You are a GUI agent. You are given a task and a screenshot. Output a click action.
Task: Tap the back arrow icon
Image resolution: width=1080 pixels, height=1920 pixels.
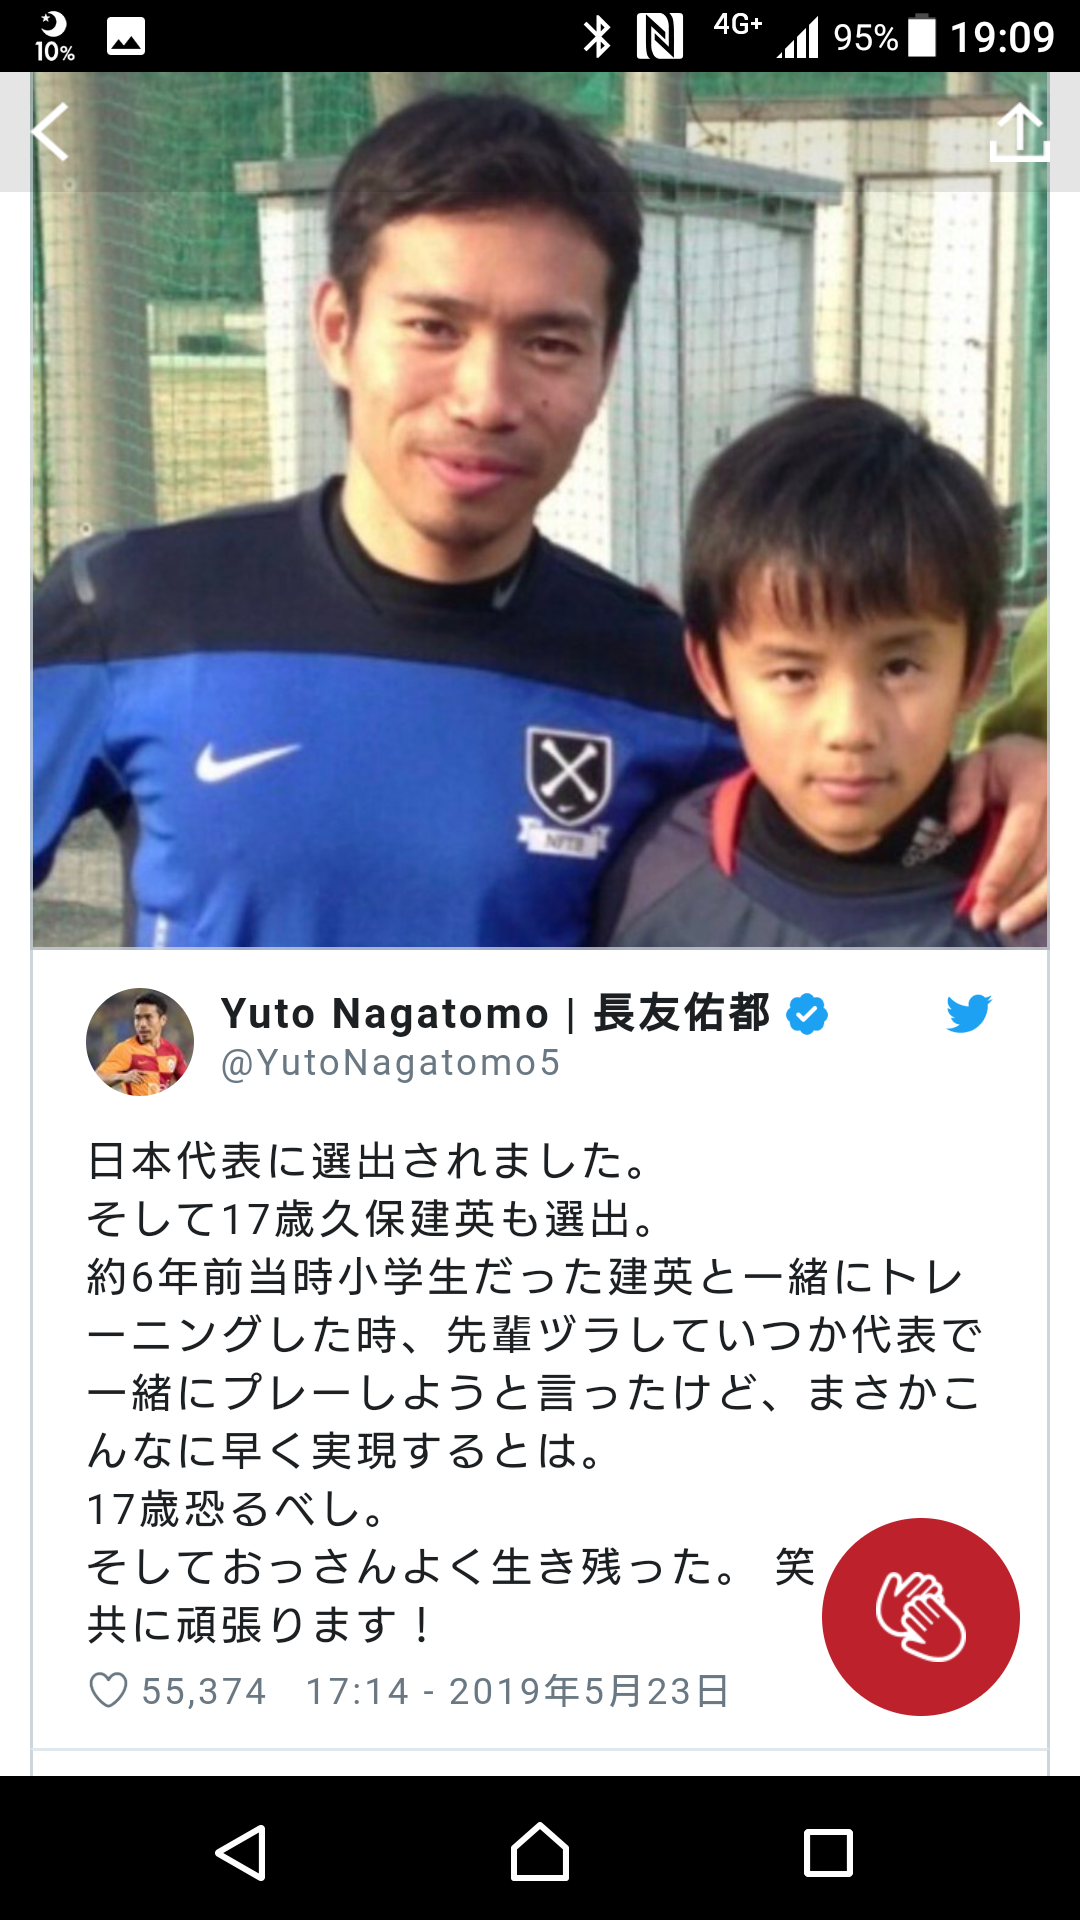(50, 131)
